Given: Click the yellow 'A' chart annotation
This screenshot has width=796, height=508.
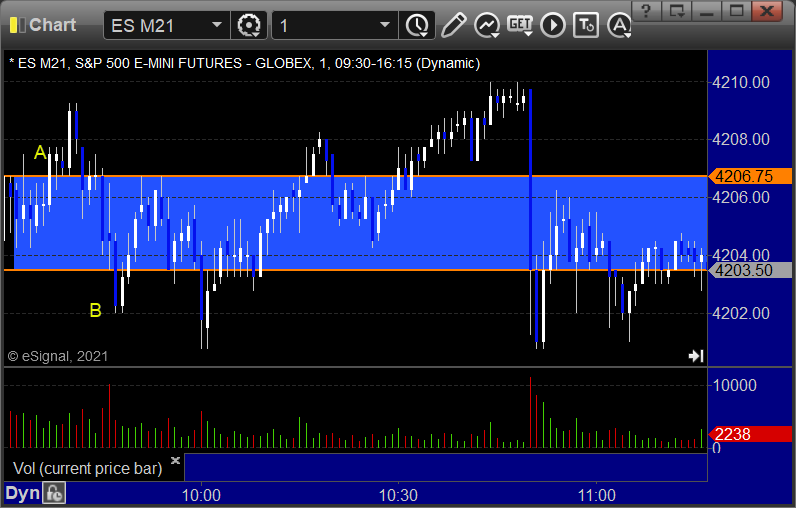Looking at the screenshot, I should tap(40, 152).
